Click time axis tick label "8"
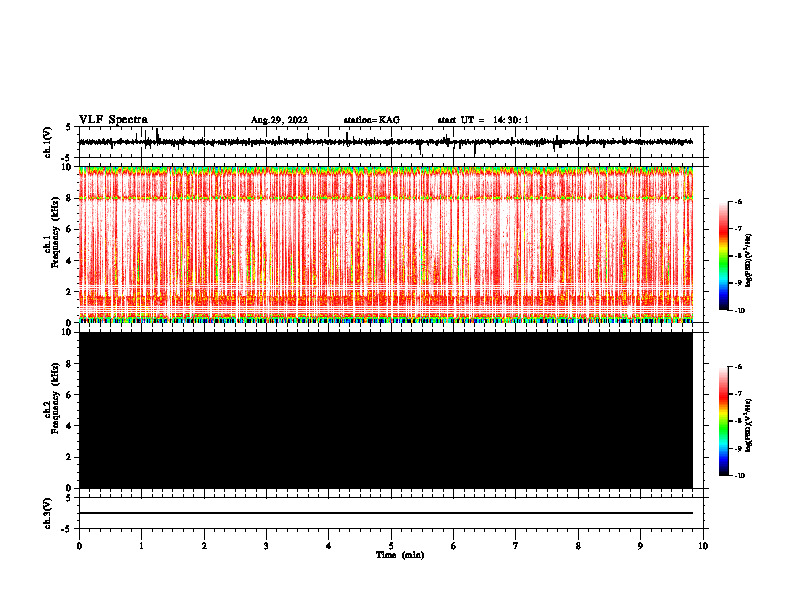The image size is (792, 612). point(578,546)
